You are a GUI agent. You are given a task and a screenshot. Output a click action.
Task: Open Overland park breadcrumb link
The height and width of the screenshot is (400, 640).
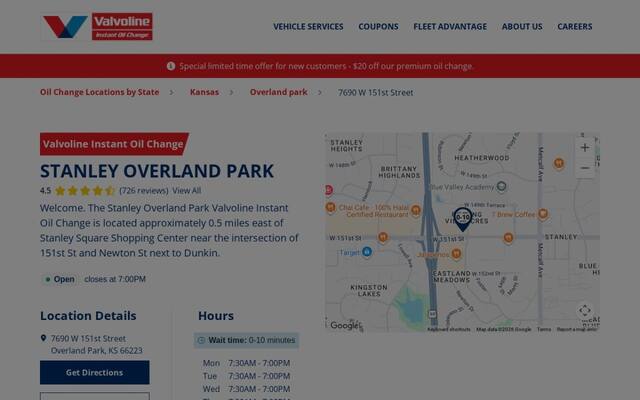pyautogui.click(x=278, y=92)
